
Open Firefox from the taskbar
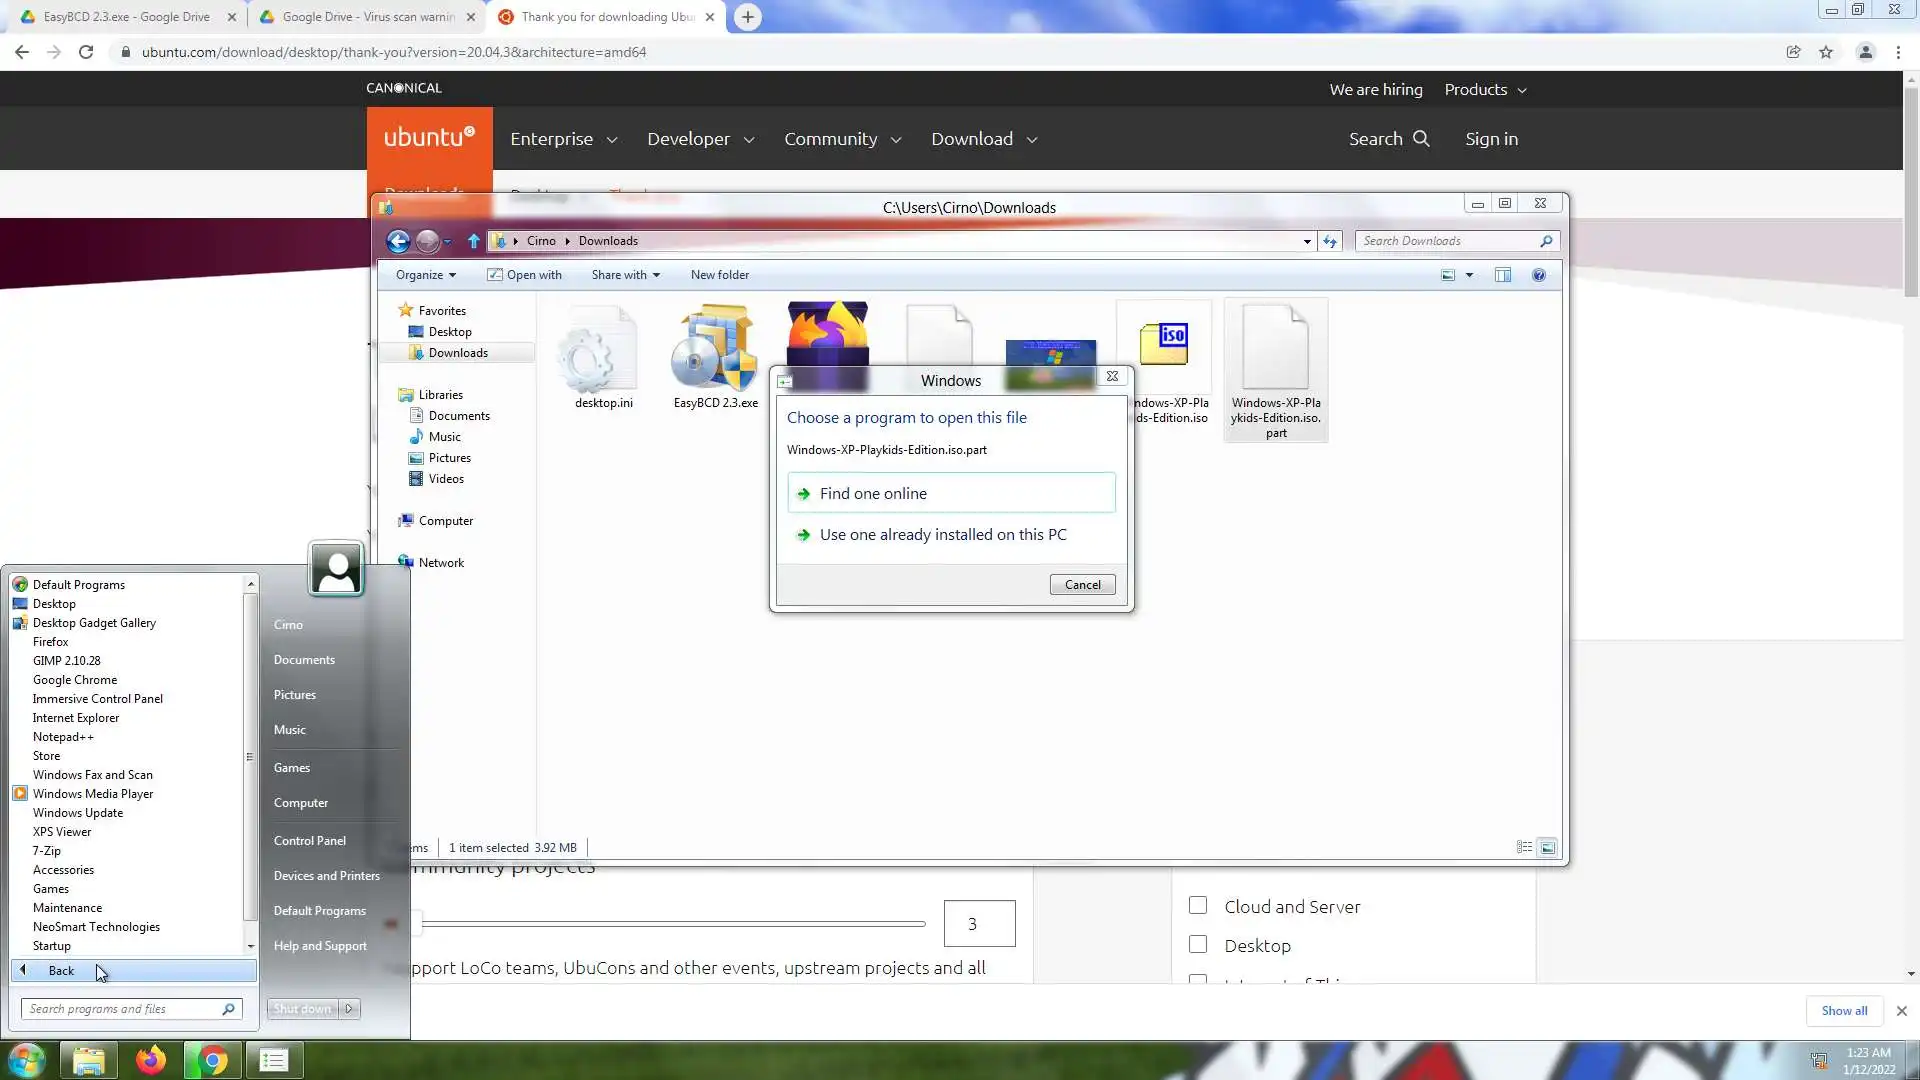pyautogui.click(x=151, y=1060)
